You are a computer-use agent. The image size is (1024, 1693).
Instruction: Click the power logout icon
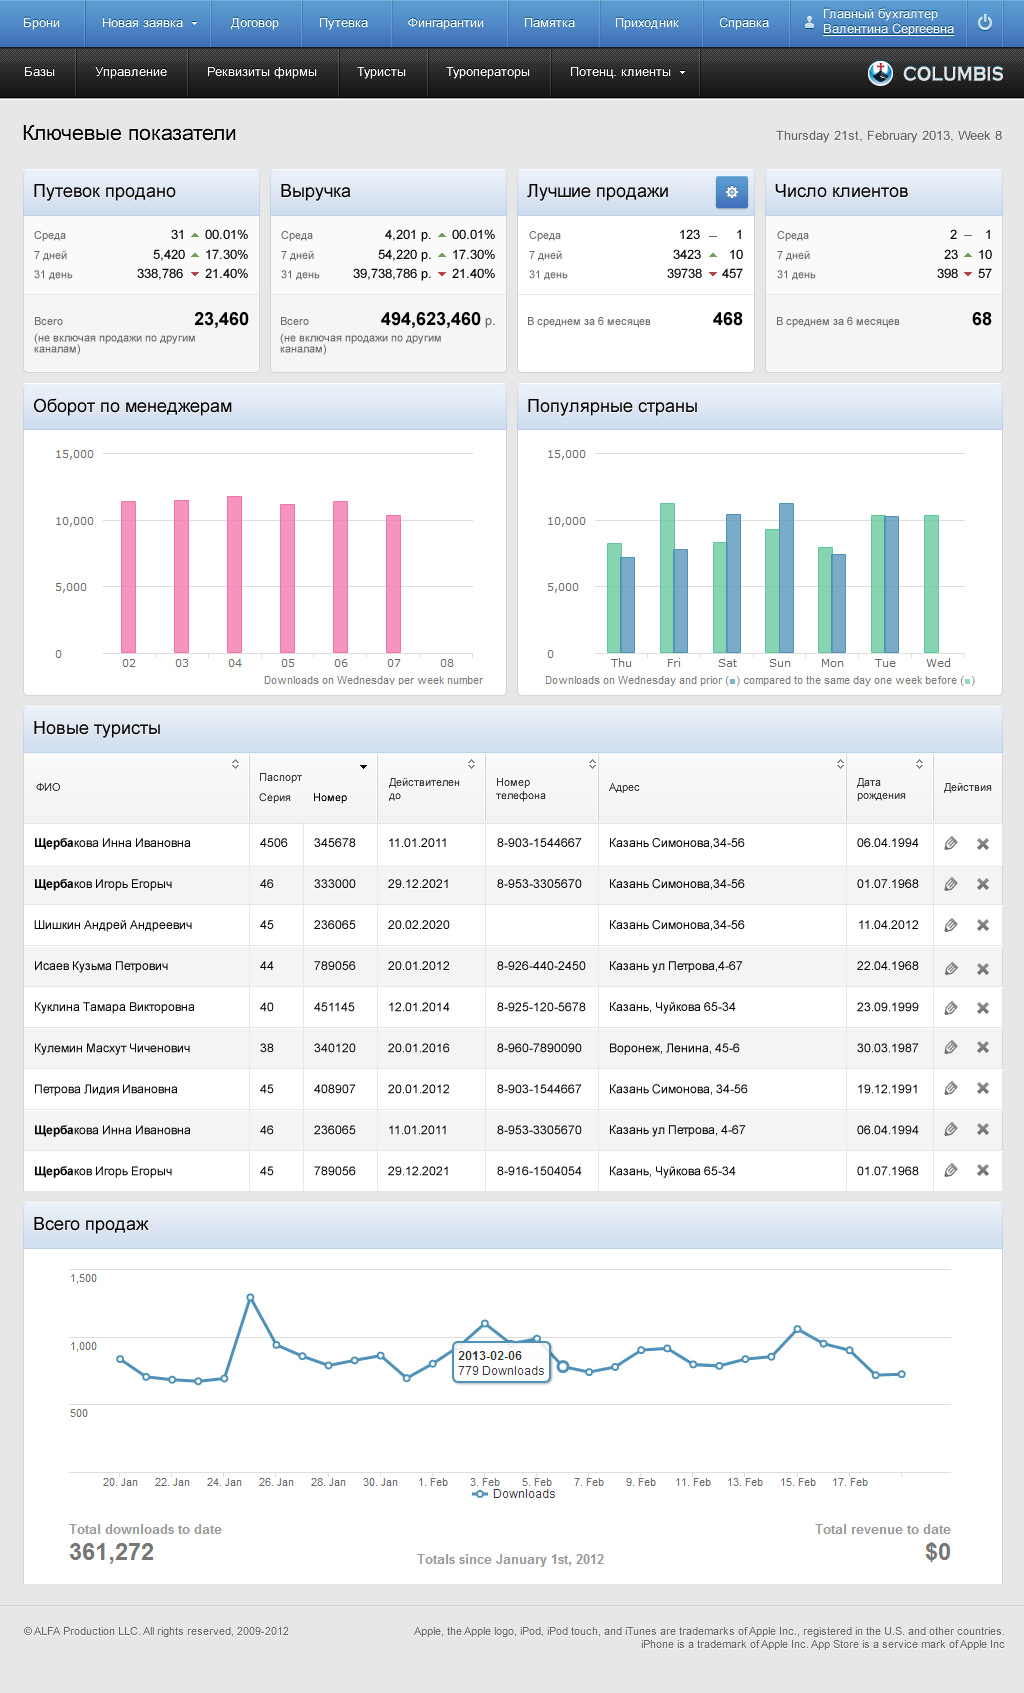(985, 23)
